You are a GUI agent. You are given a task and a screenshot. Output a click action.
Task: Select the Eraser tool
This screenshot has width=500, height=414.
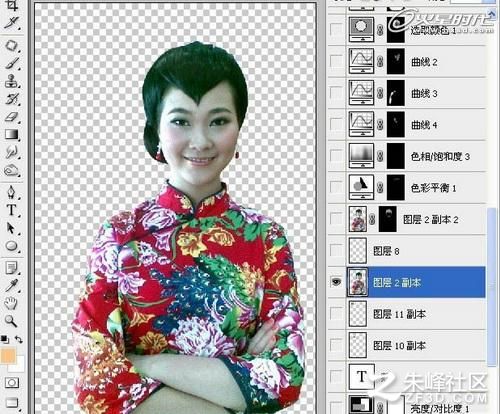click(x=12, y=117)
